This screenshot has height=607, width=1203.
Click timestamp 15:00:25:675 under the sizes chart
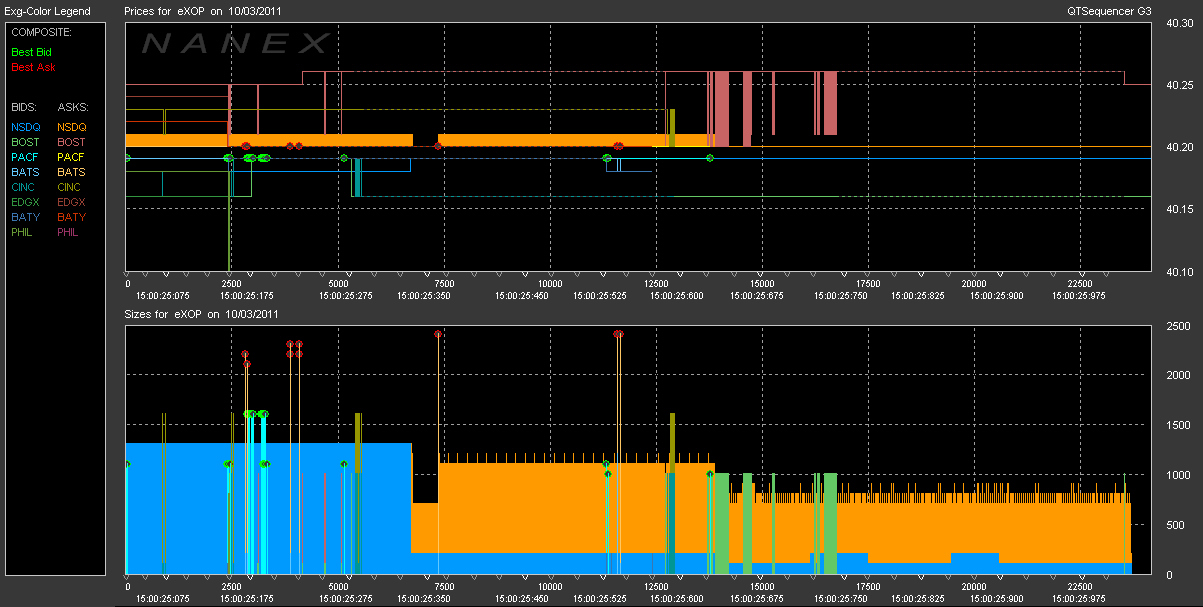[757, 599]
